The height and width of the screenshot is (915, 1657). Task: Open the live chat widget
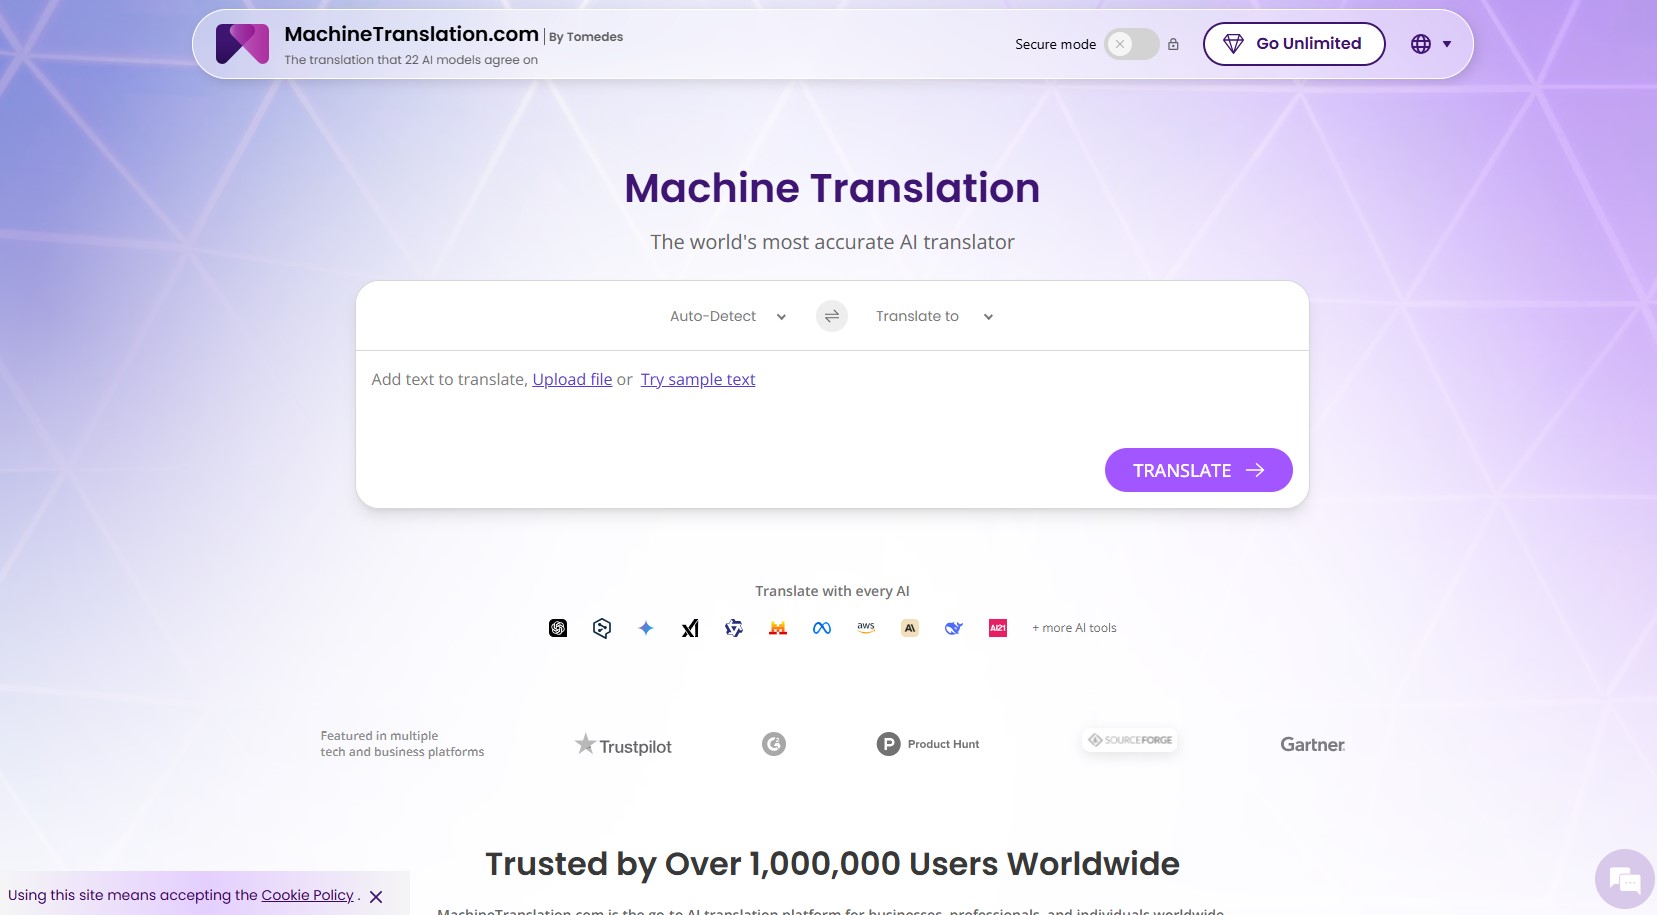(1624, 880)
